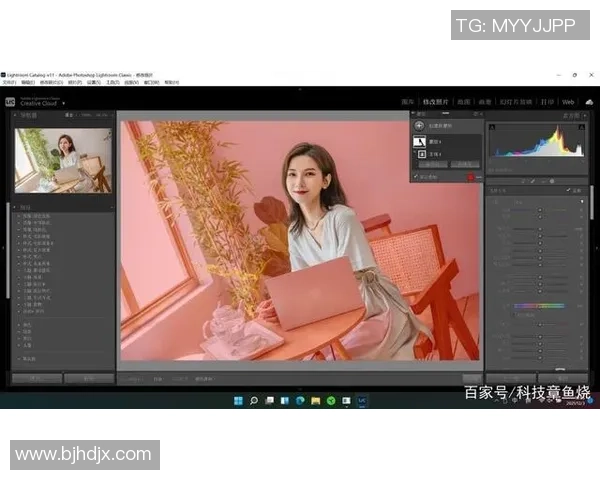600x480 pixels.
Task: Switch to the Web module
Action: coord(568,102)
